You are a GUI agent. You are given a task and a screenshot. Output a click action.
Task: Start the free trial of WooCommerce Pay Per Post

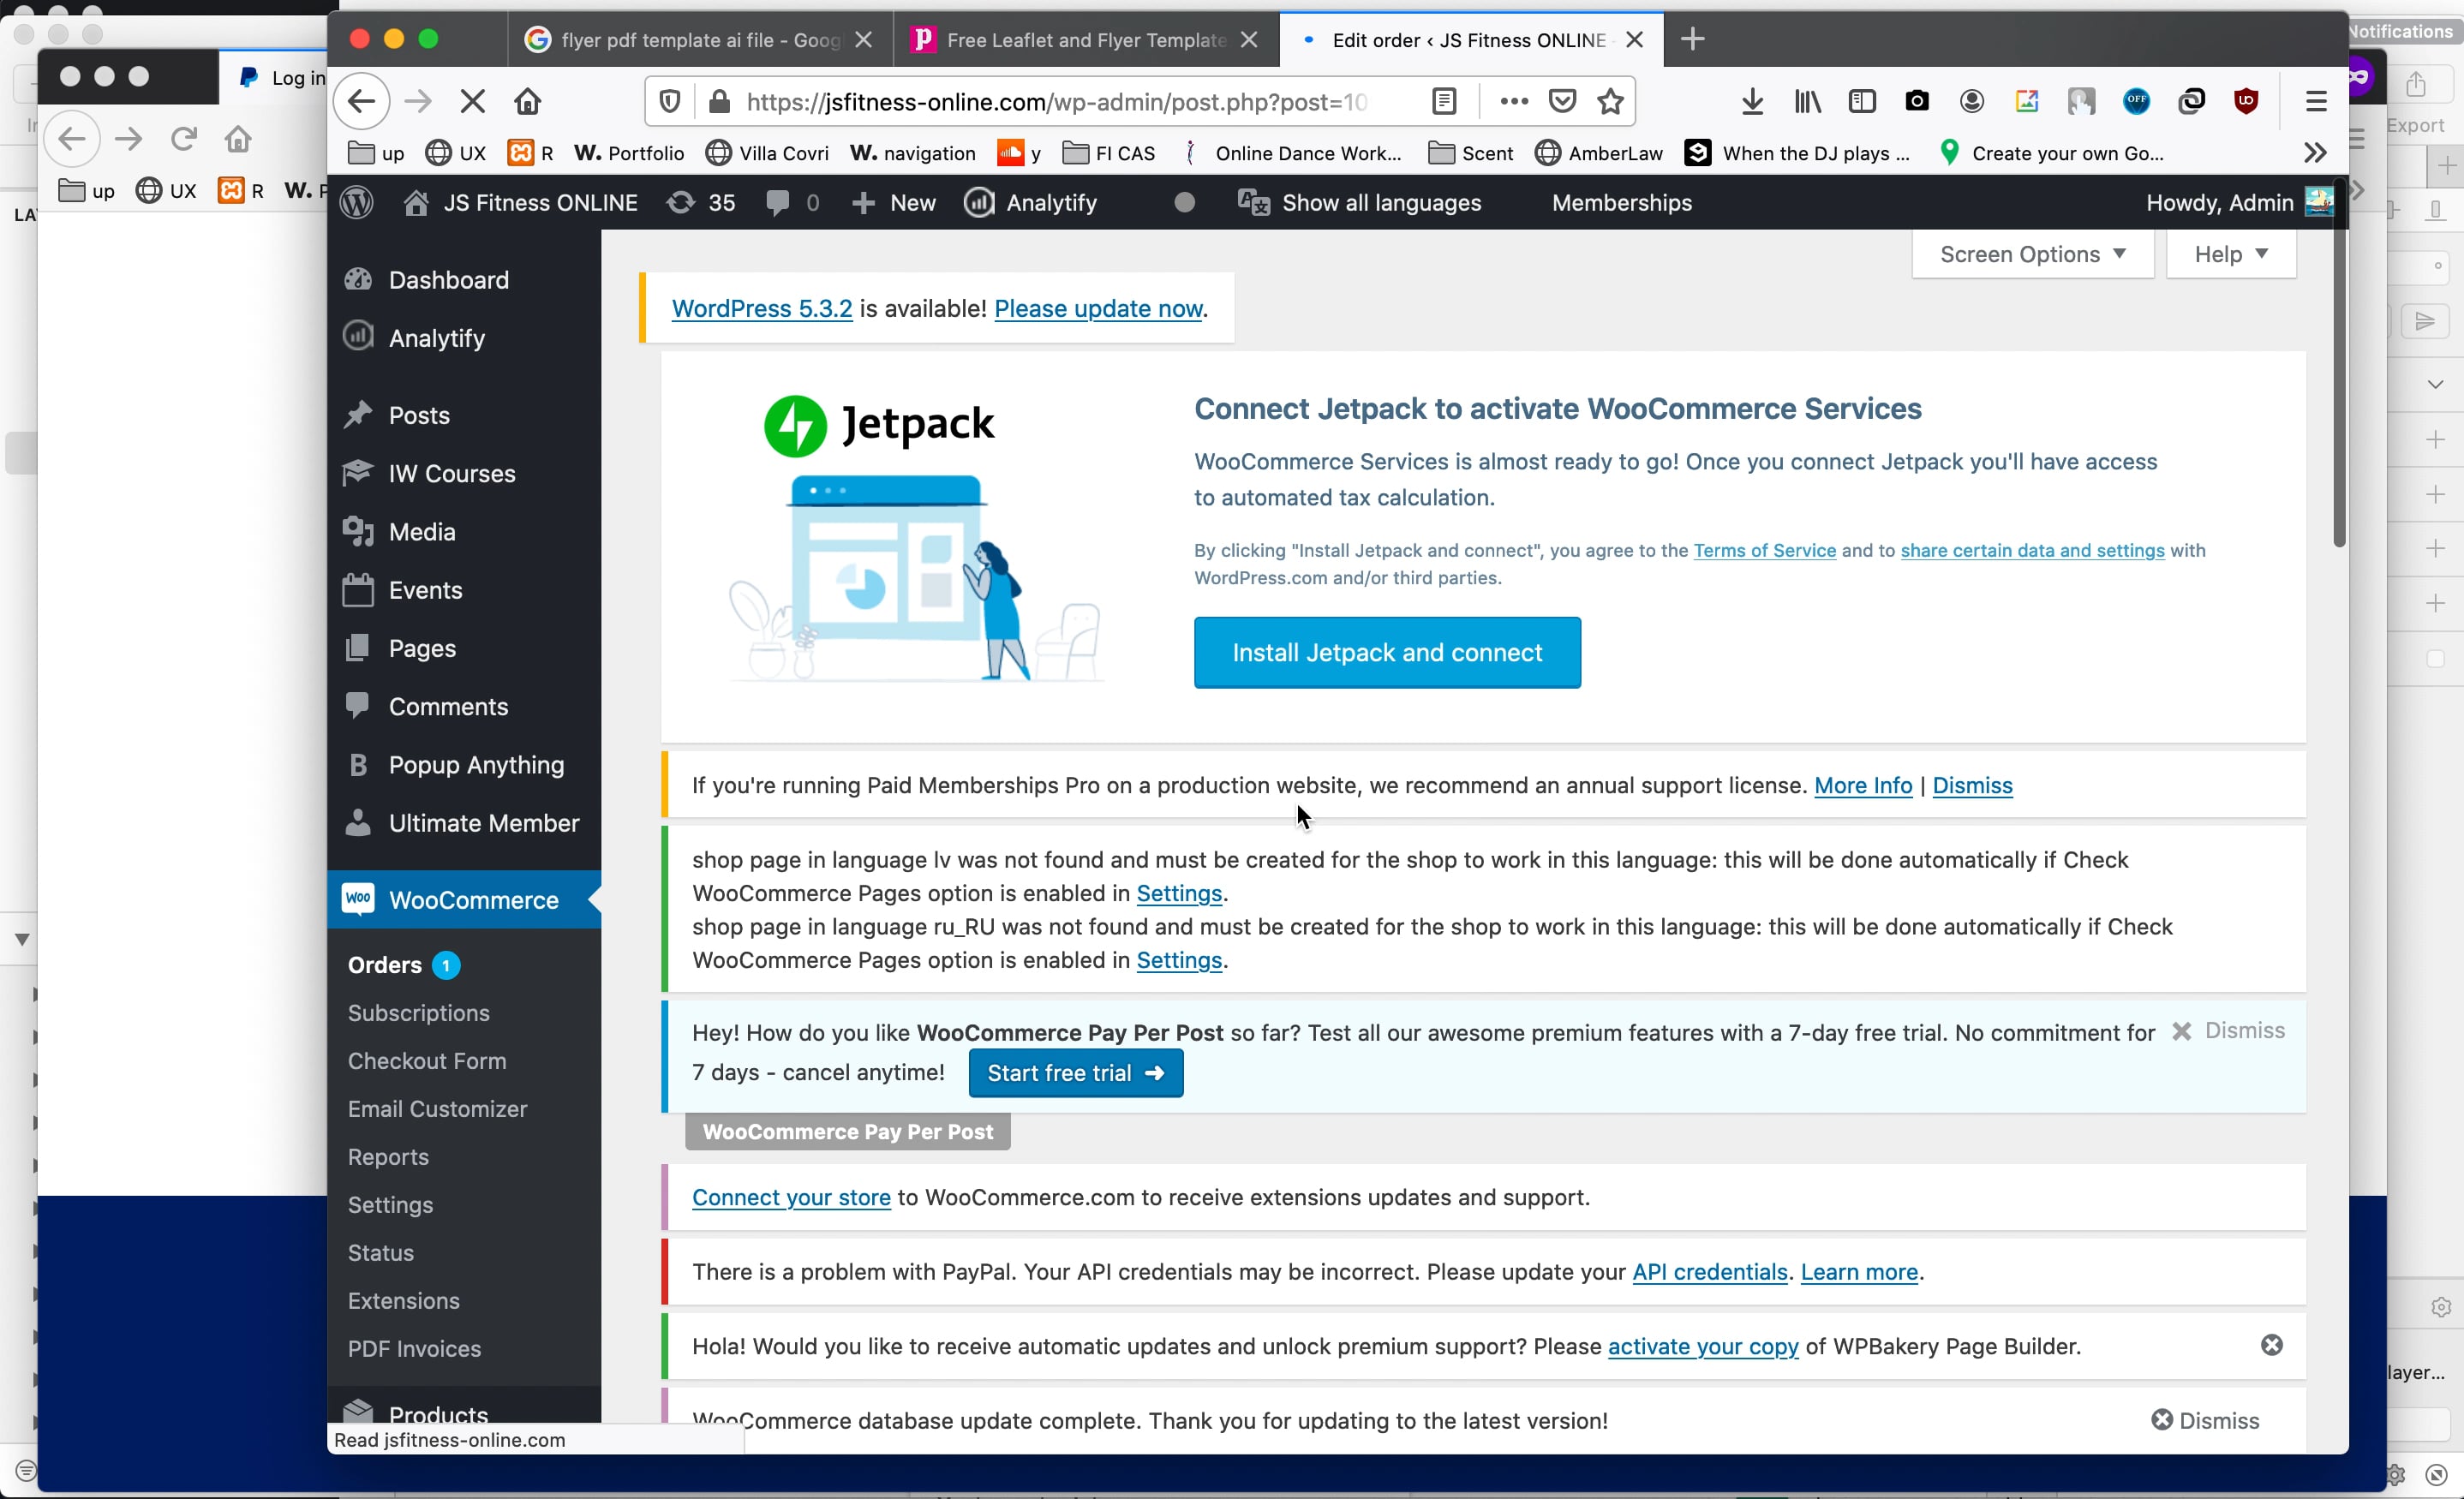[1075, 1073]
